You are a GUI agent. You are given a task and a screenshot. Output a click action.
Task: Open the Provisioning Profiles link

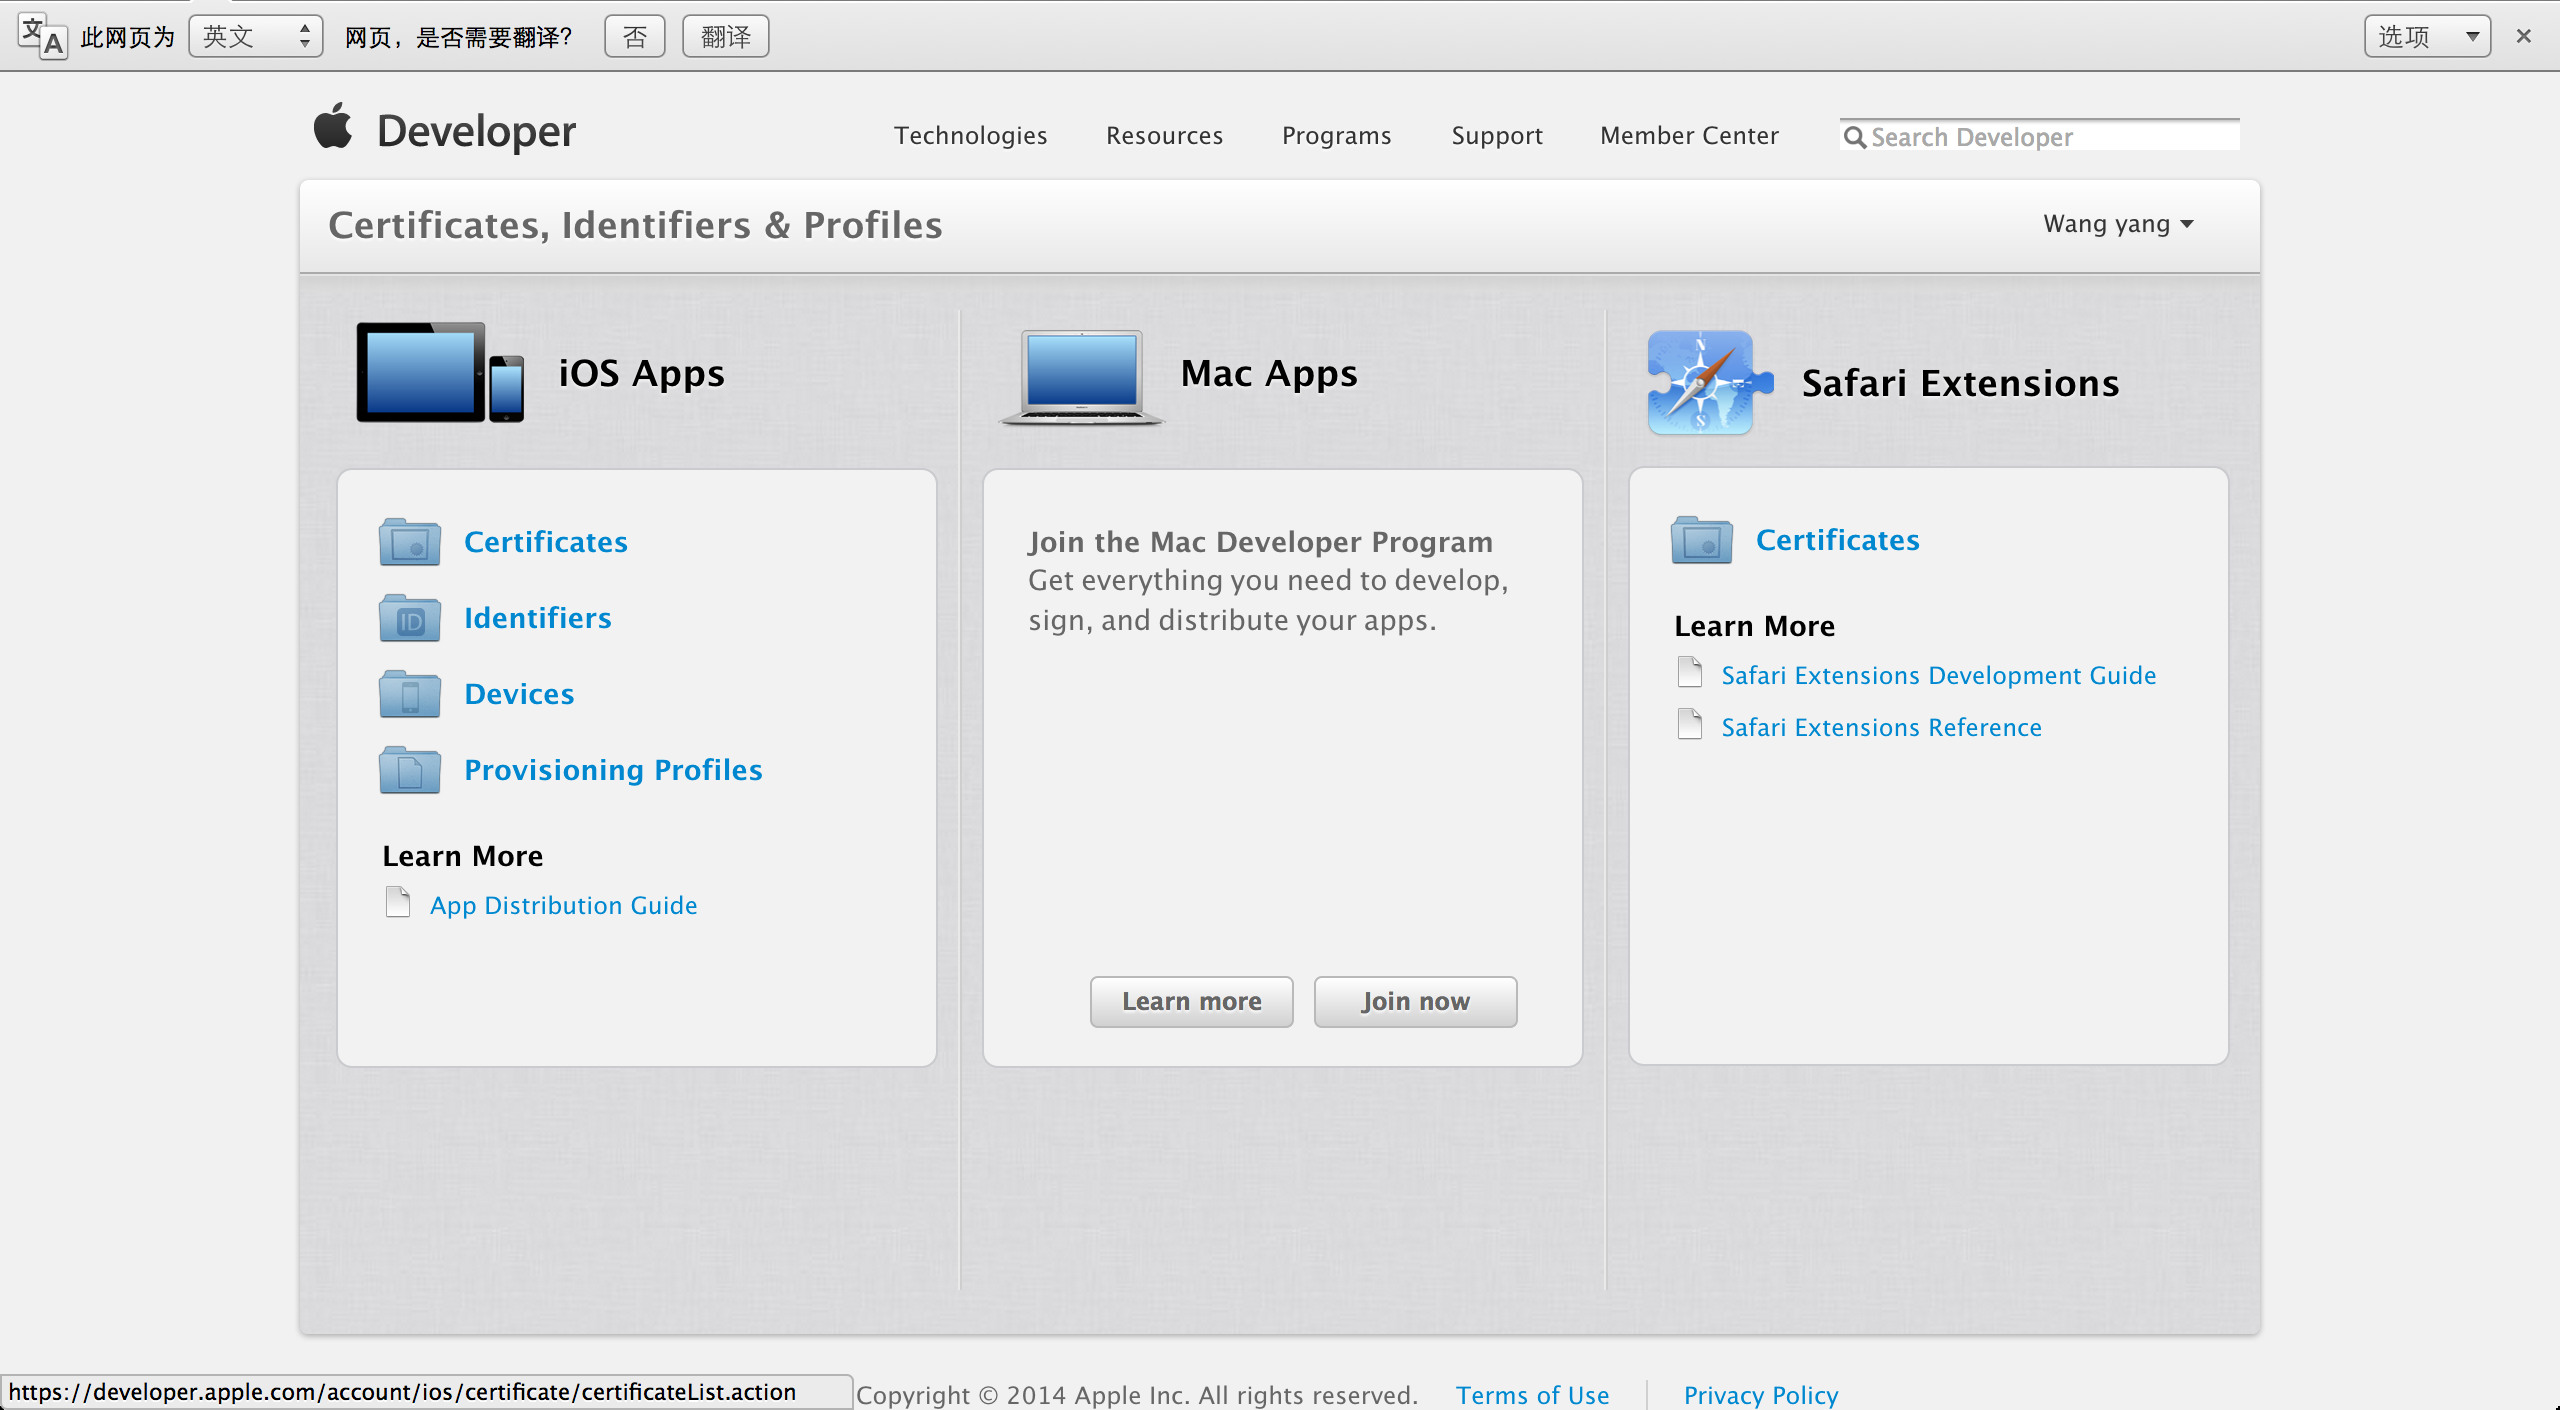(x=613, y=770)
